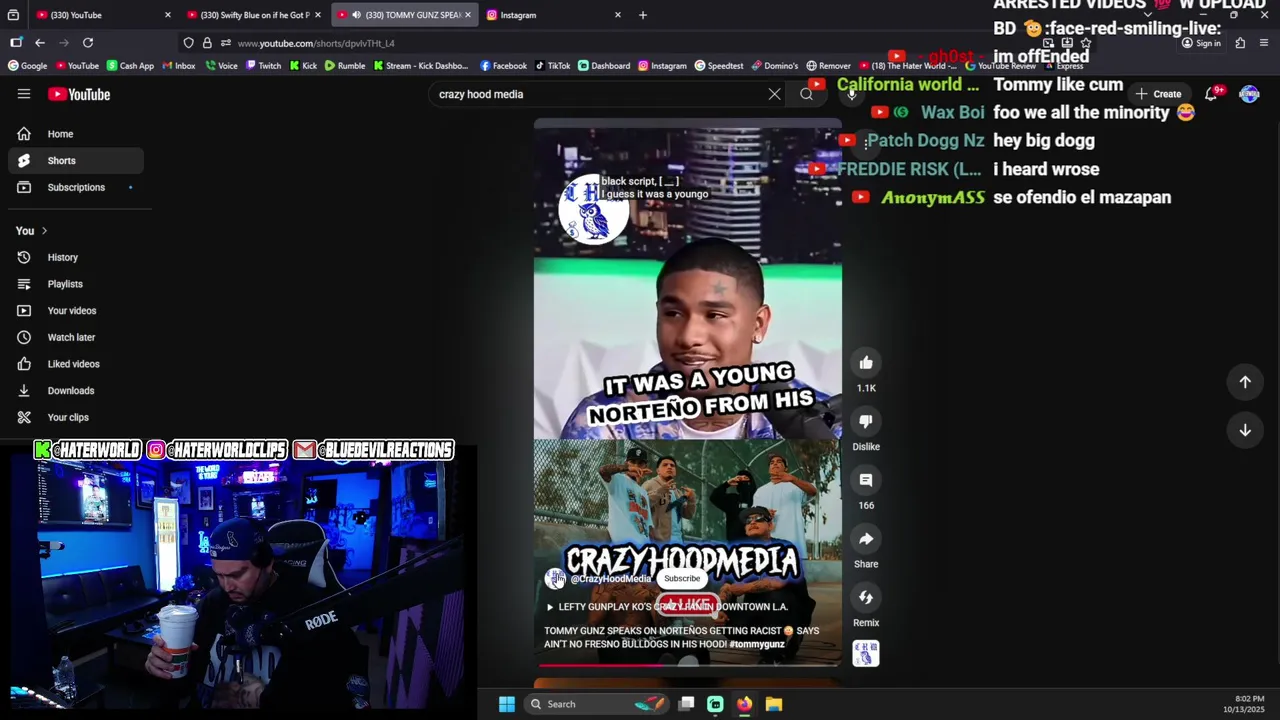
Task: Open @CrazyHoodMedia channel link
Action: point(611,579)
